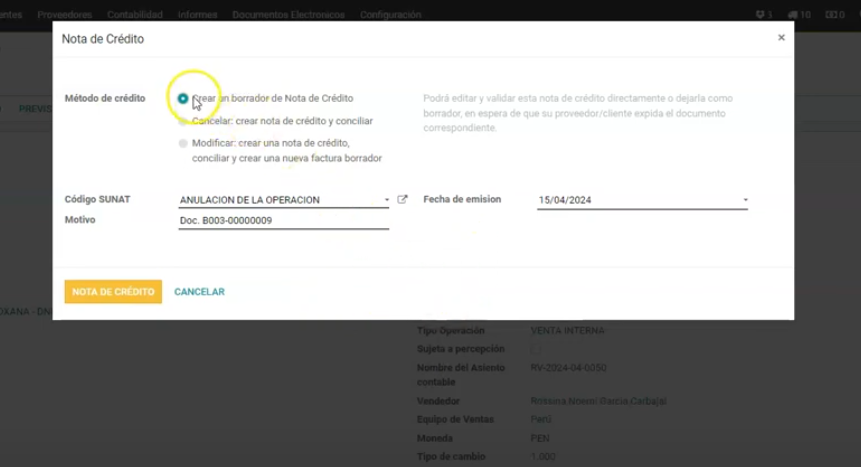Click the CANCELAR button in the dialog
Image resolution: width=861 pixels, height=467 pixels.
tap(199, 292)
